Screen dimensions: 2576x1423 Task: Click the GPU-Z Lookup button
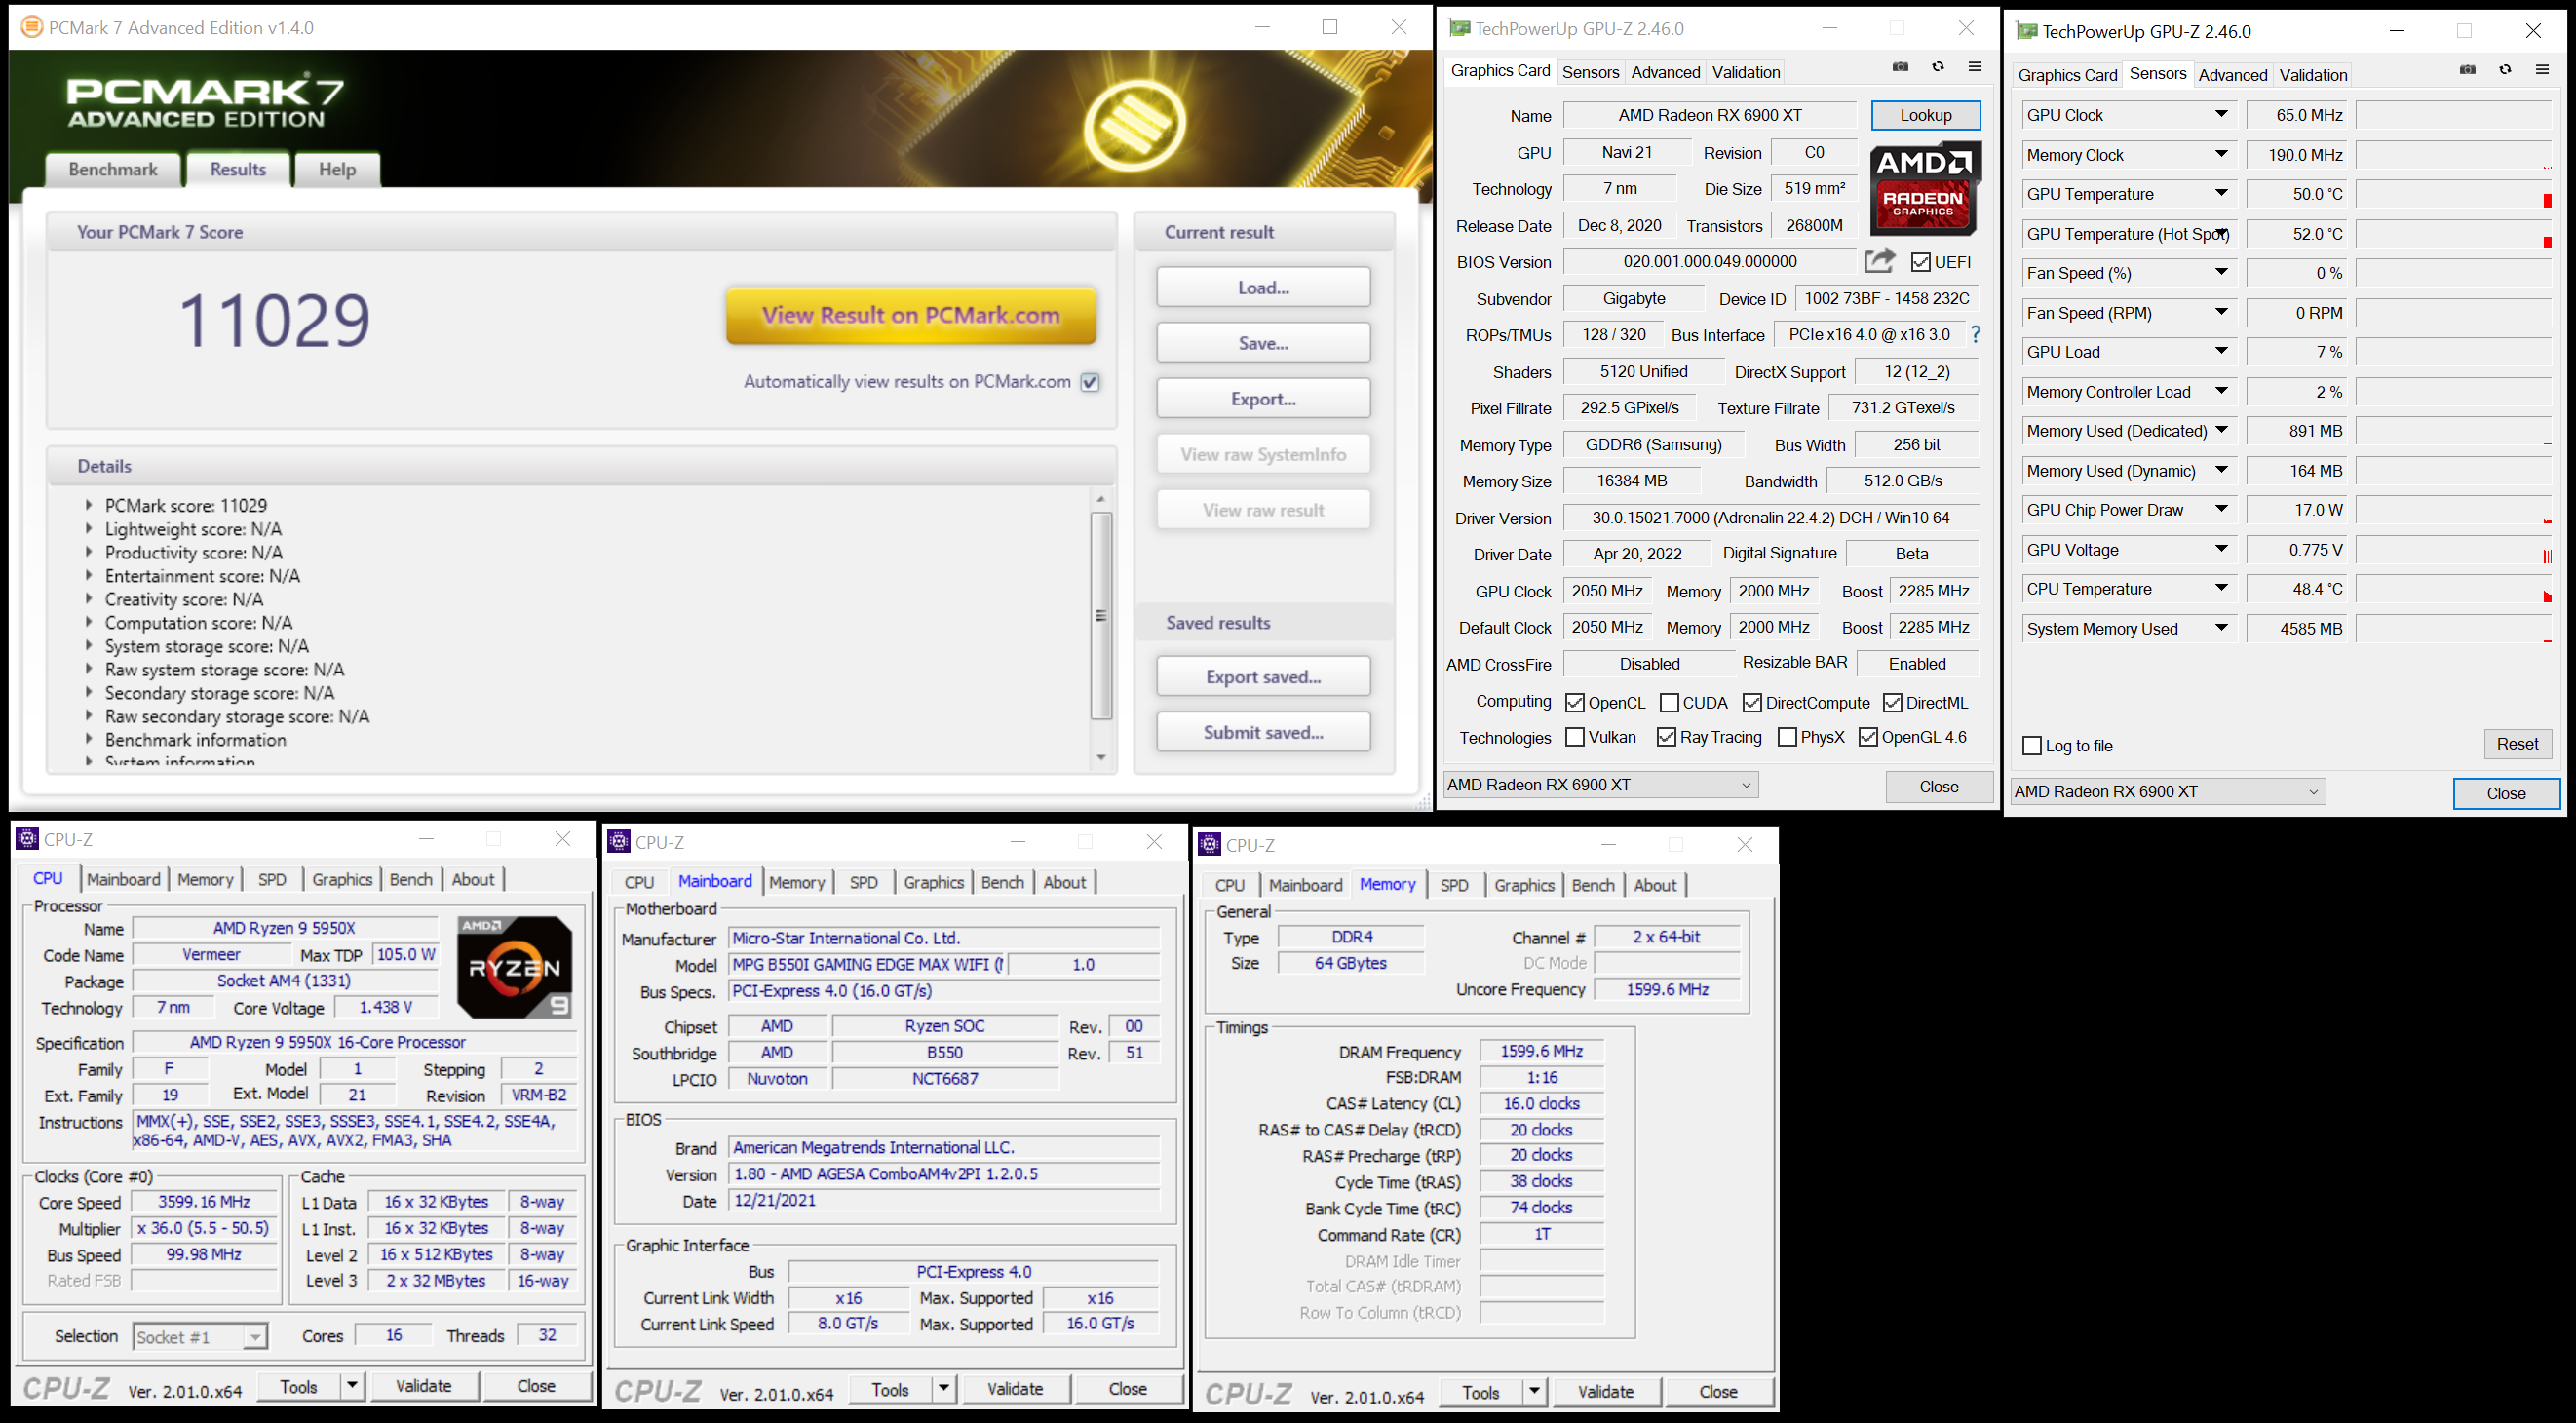coord(1926,115)
